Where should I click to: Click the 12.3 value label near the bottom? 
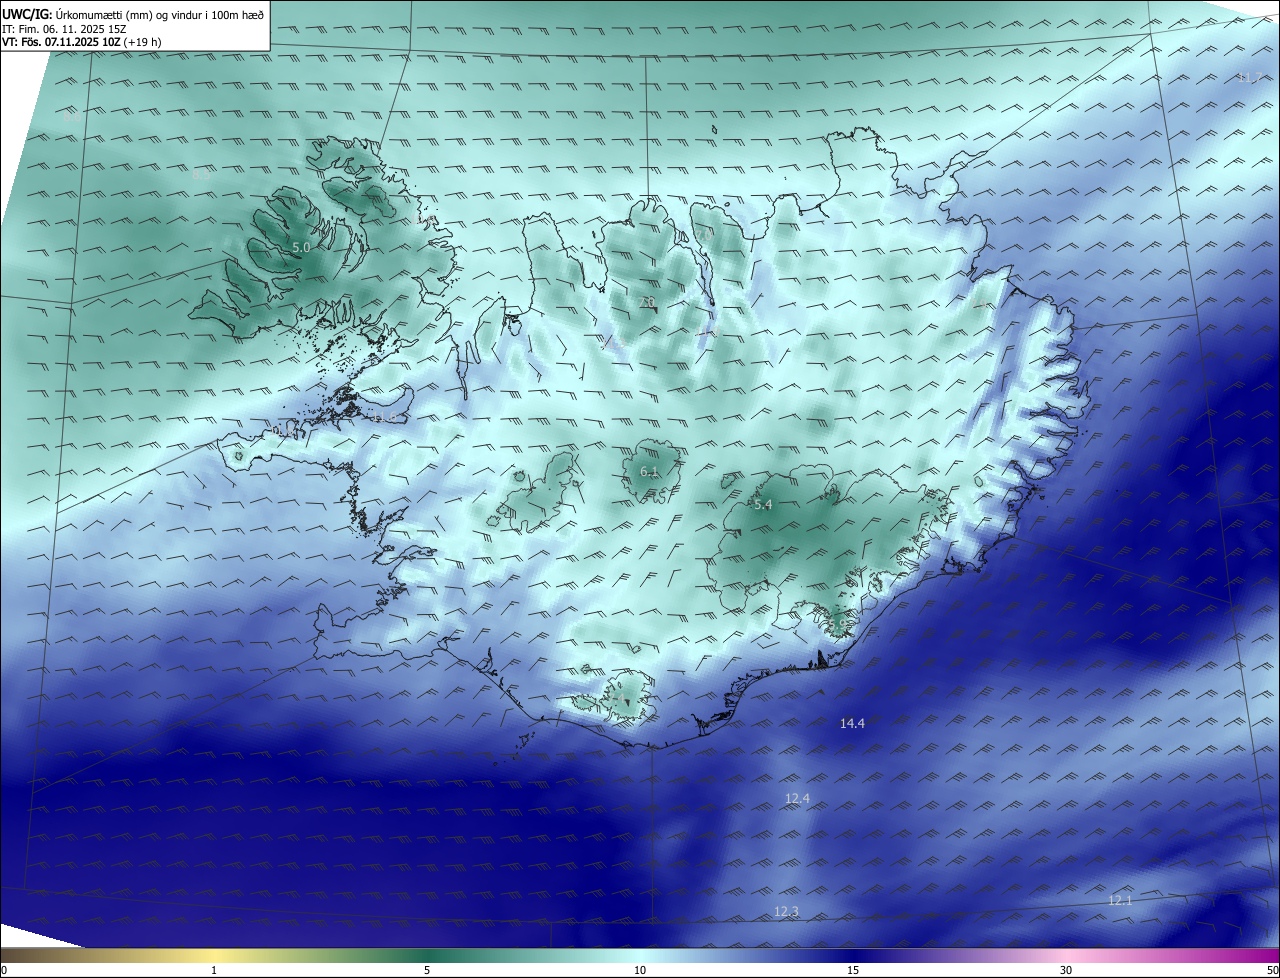tap(787, 911)
